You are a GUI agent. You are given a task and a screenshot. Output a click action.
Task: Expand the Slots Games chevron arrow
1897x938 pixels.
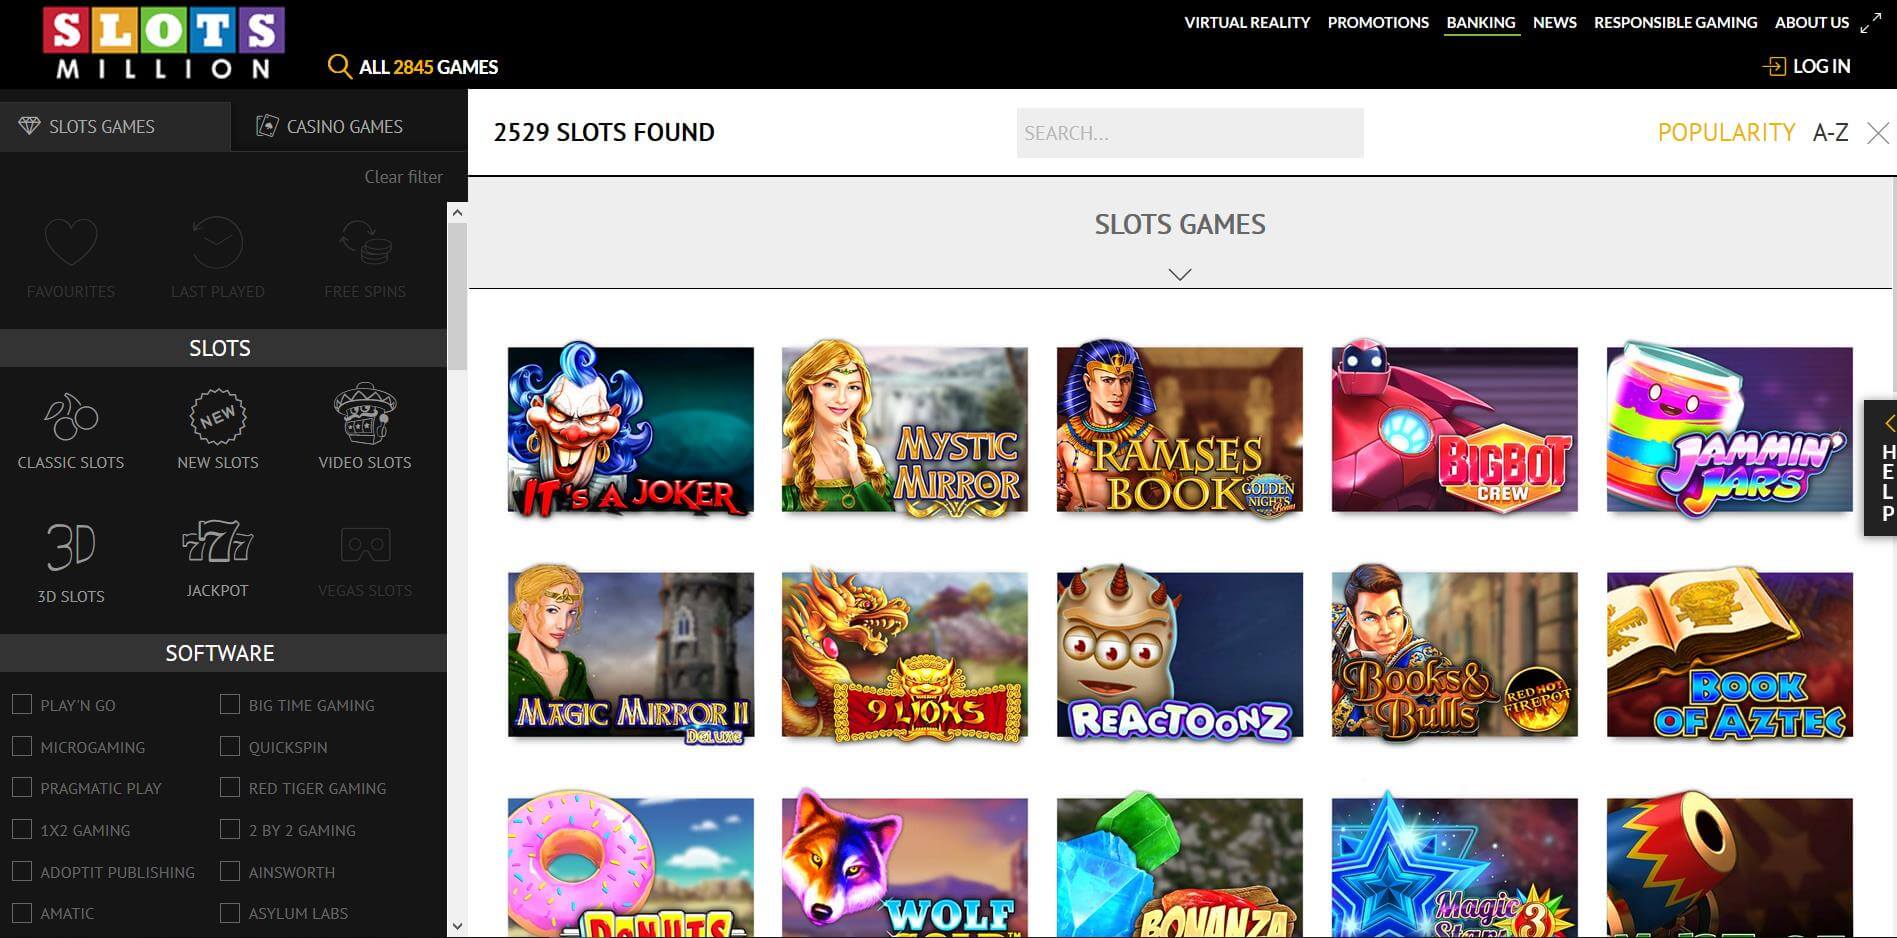[x=1179, y=274]
